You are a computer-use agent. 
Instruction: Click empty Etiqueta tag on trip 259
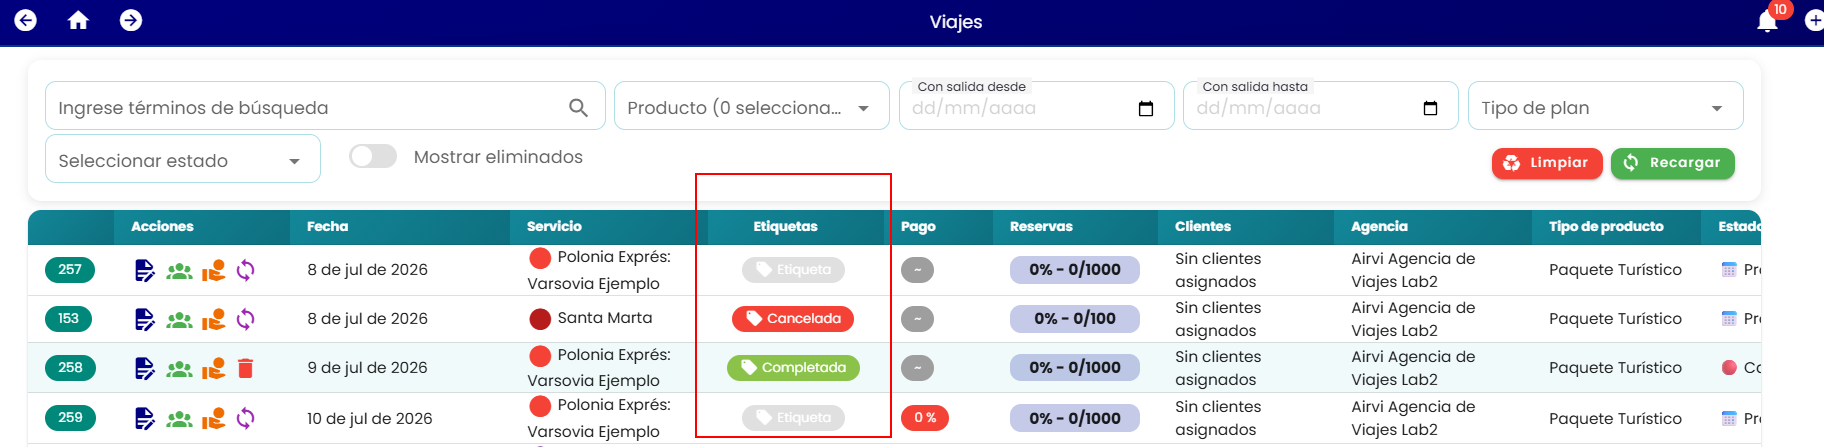pyautogui.click(x=793, y=418)
